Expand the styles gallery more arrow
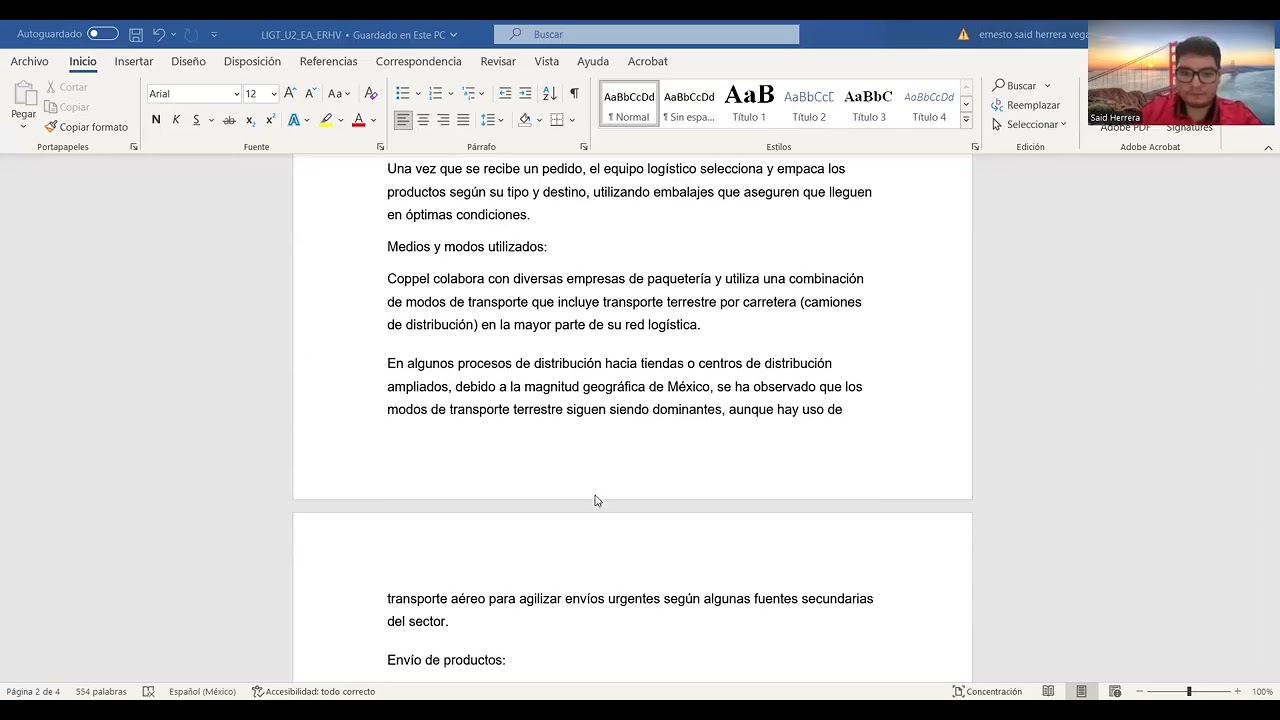Image resolution: width=1280 pixels, height=720 pixels. [x=966, y=120]
